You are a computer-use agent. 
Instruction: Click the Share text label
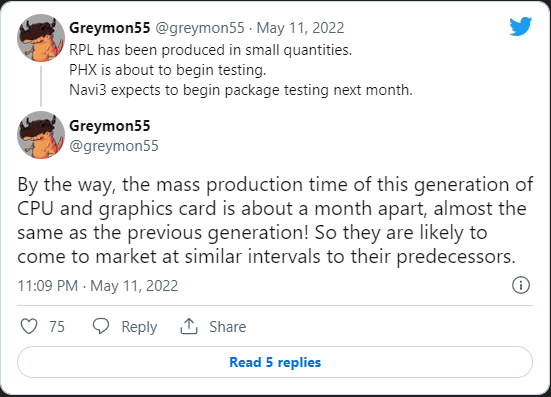[x=228, y=327]
